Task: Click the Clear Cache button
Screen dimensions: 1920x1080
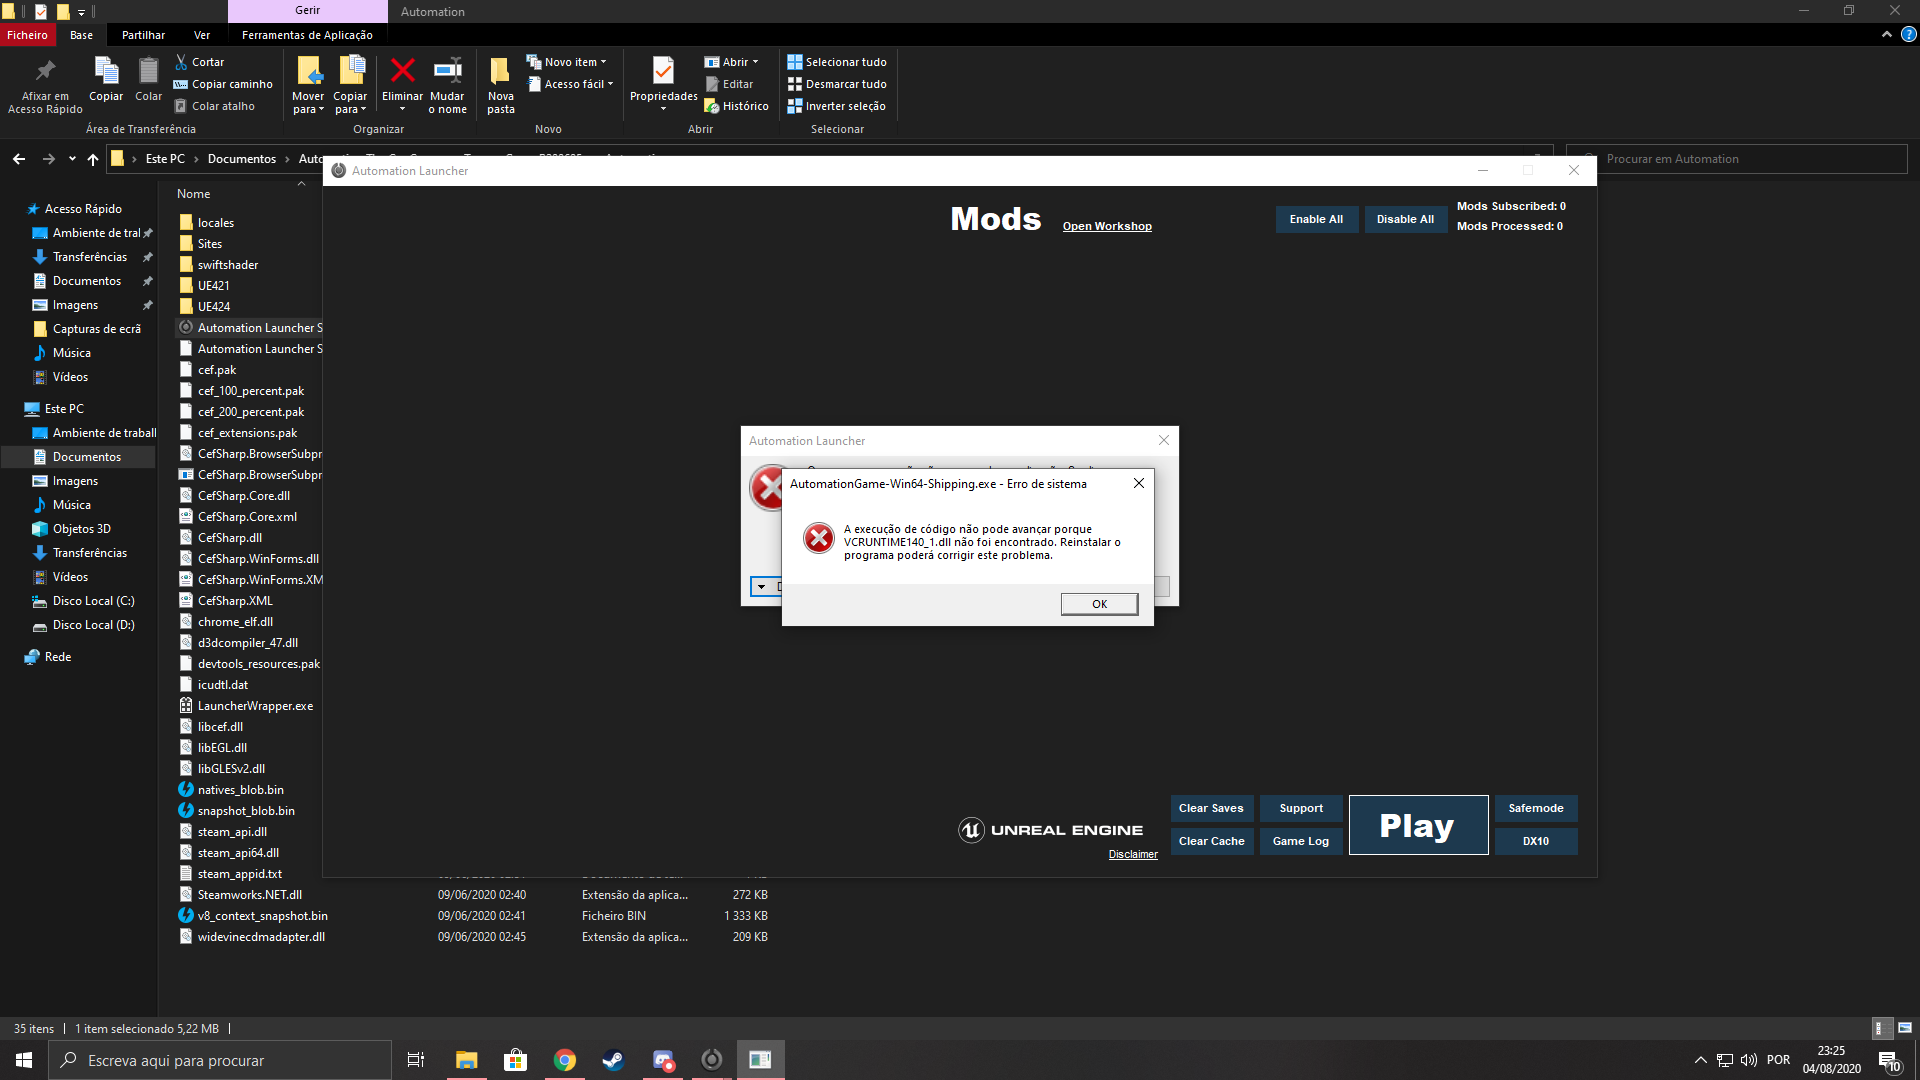Action: pos(1211,841)
